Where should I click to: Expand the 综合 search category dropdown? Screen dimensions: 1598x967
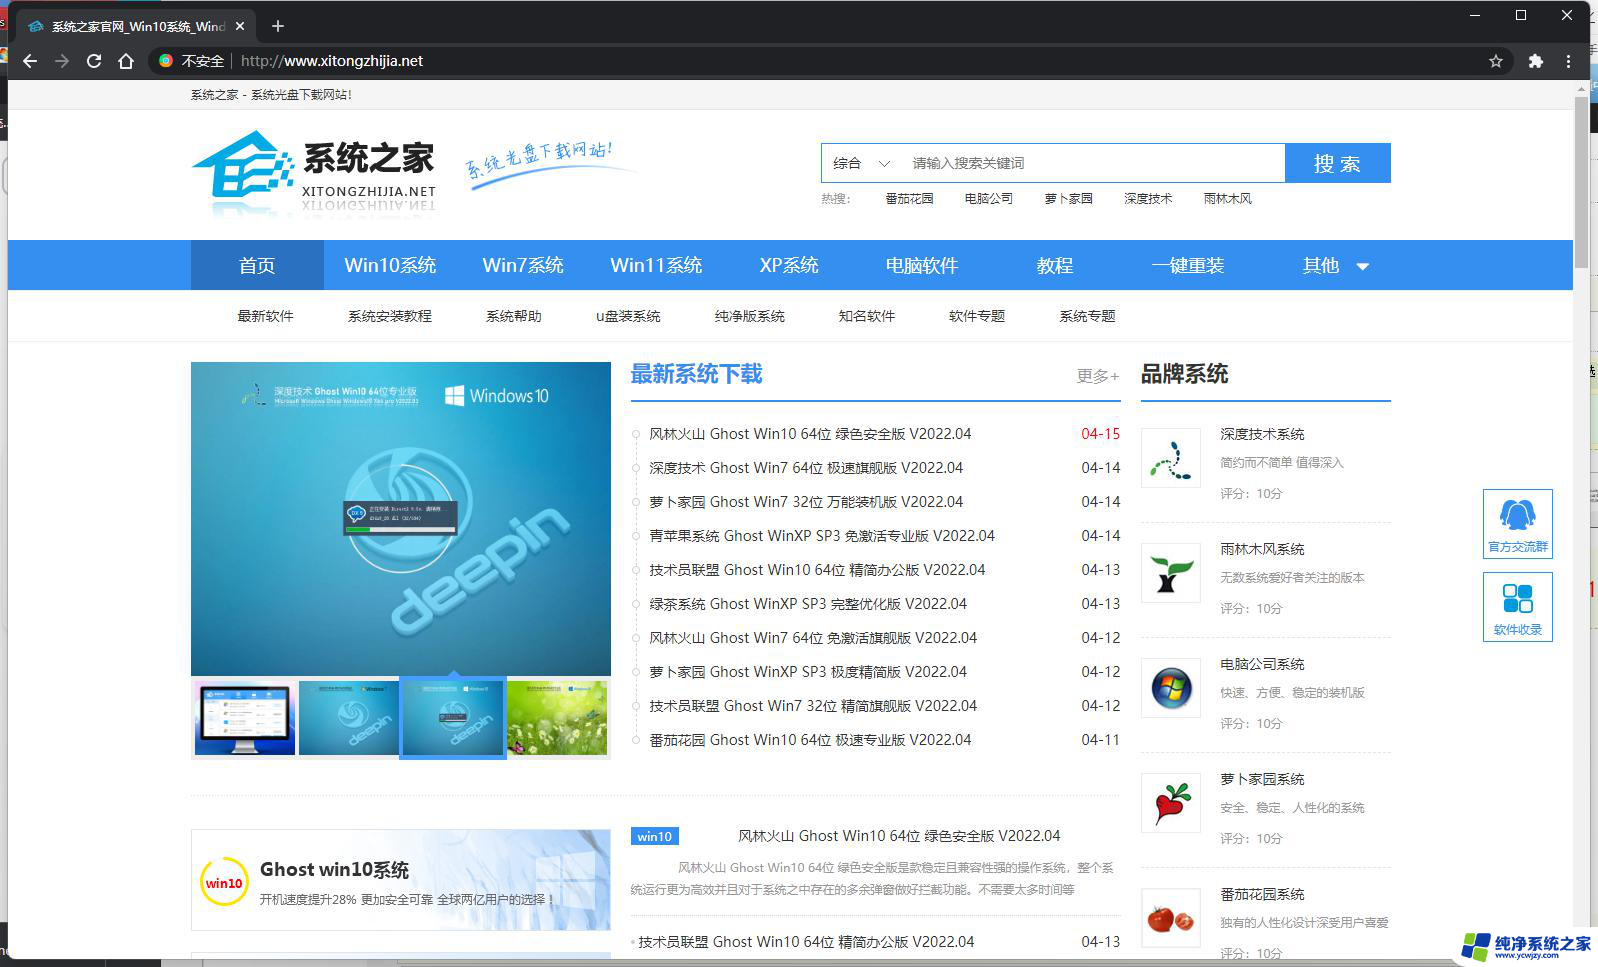[861, 163]
